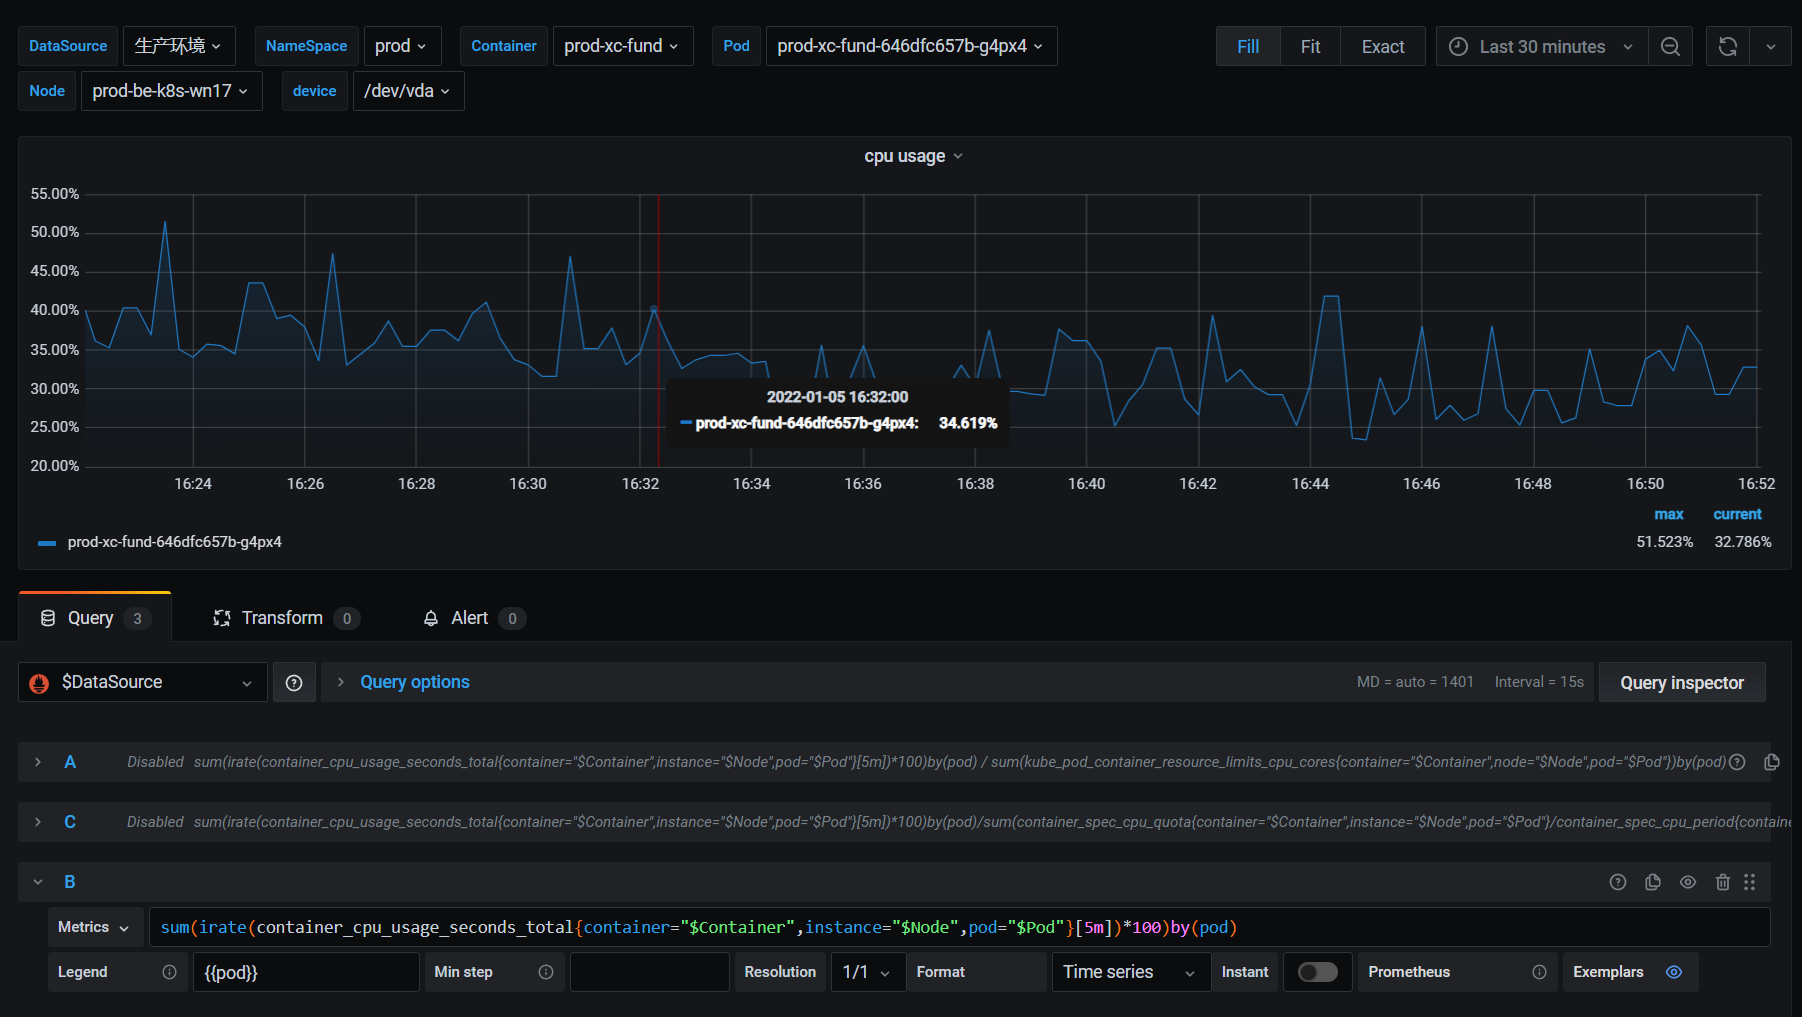Open the Query inspector
This screenshot has width=1802, height=1017.
1681,683
